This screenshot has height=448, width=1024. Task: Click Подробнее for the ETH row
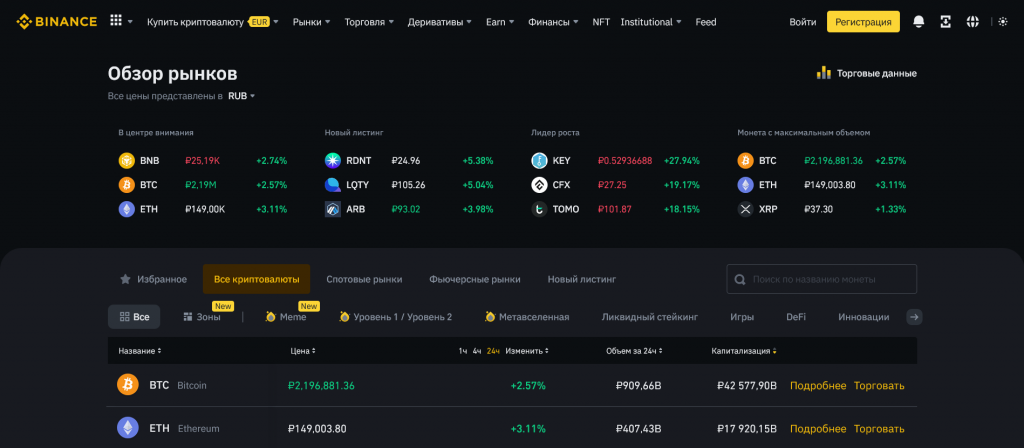(x=818, y=428)
